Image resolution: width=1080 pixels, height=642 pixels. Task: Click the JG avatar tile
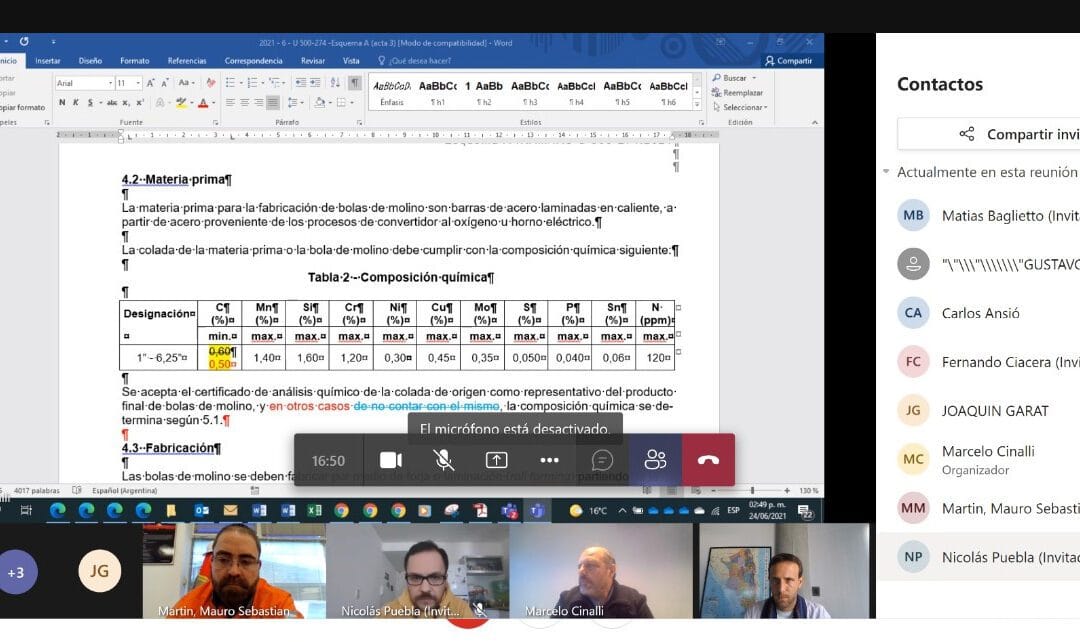click(99, 570)
